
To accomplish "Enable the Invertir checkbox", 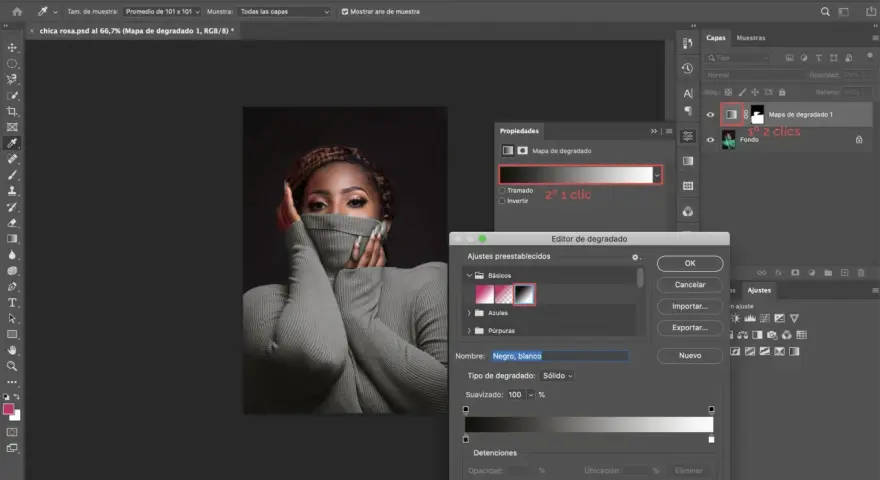I will [x=503, y=200].
